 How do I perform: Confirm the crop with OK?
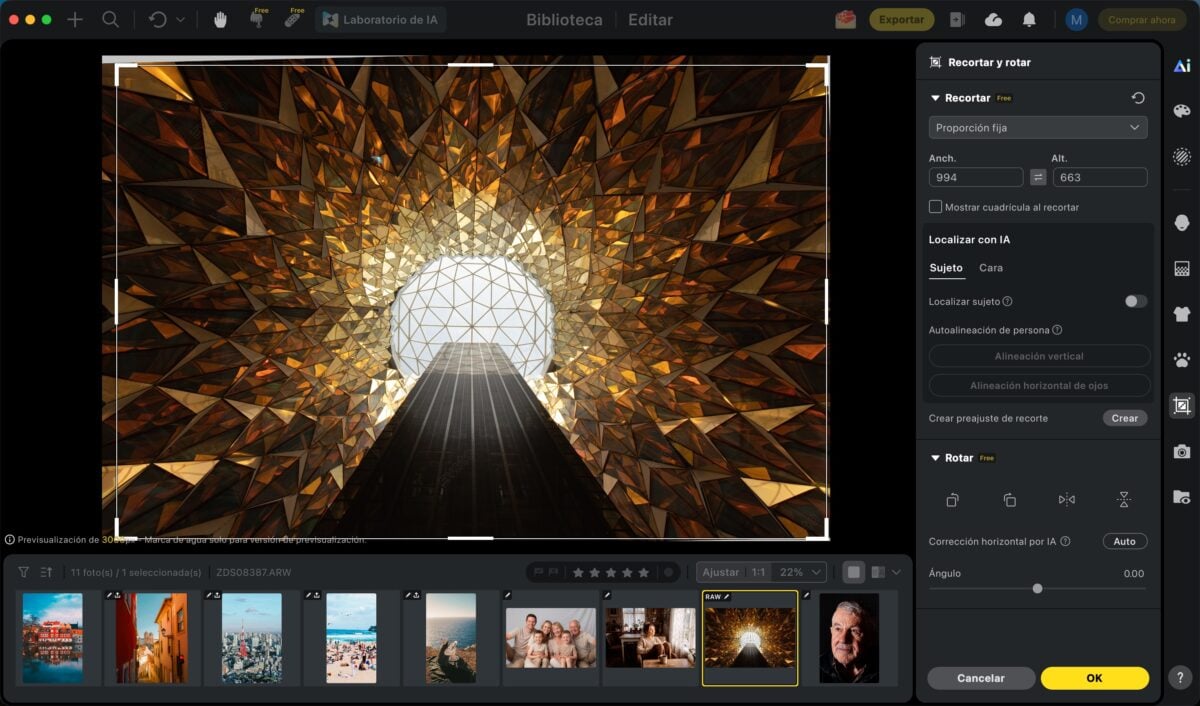coord(1094,678)
